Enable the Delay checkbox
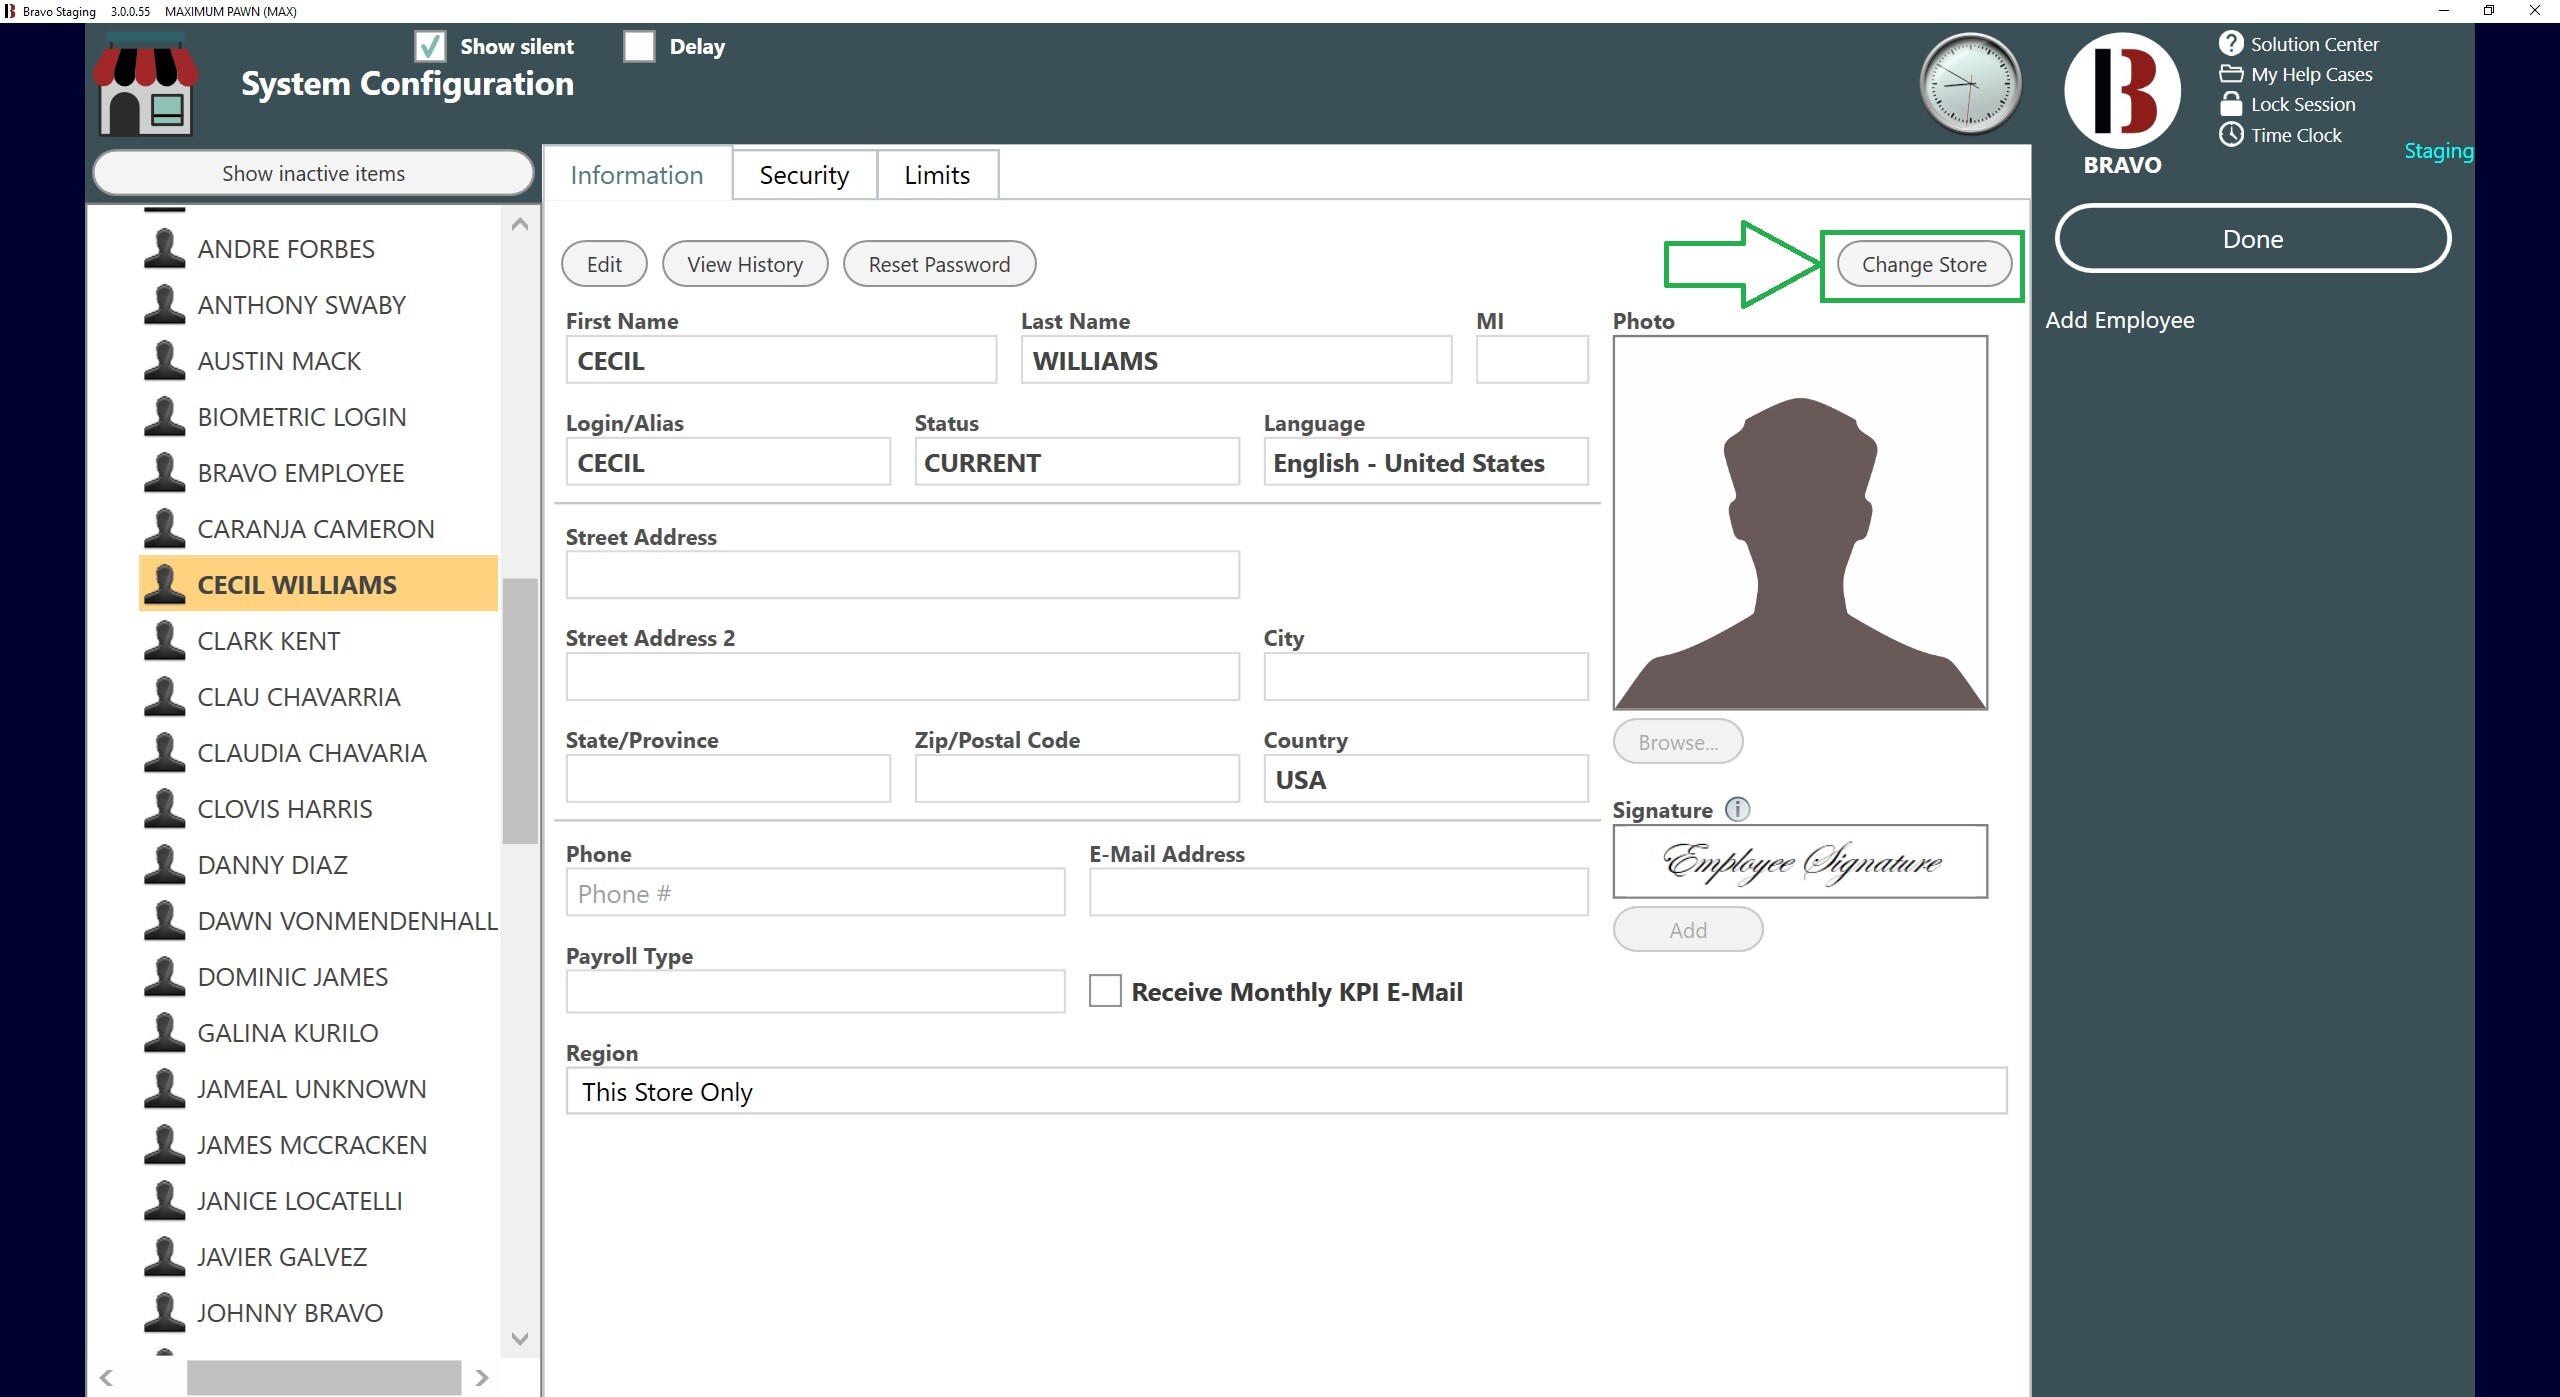 coord(639,46)
